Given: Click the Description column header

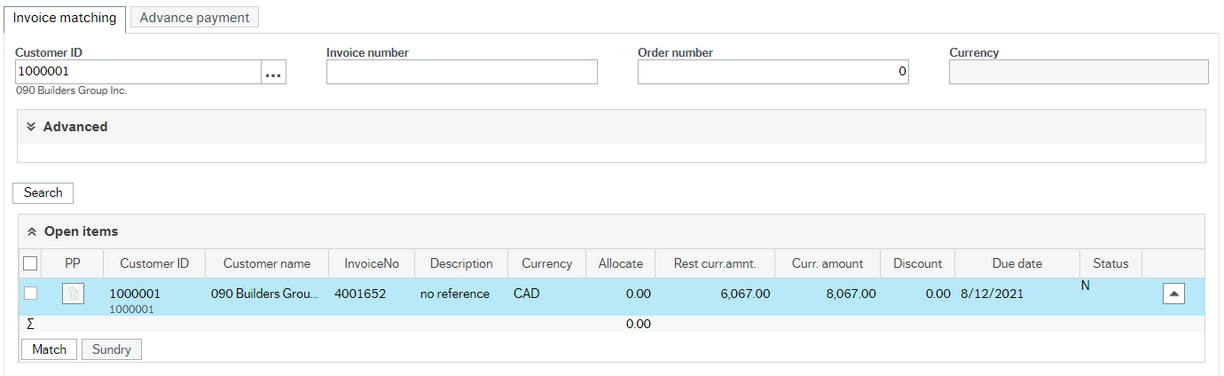Looking at the screenshot, I should tap(461, 264).
